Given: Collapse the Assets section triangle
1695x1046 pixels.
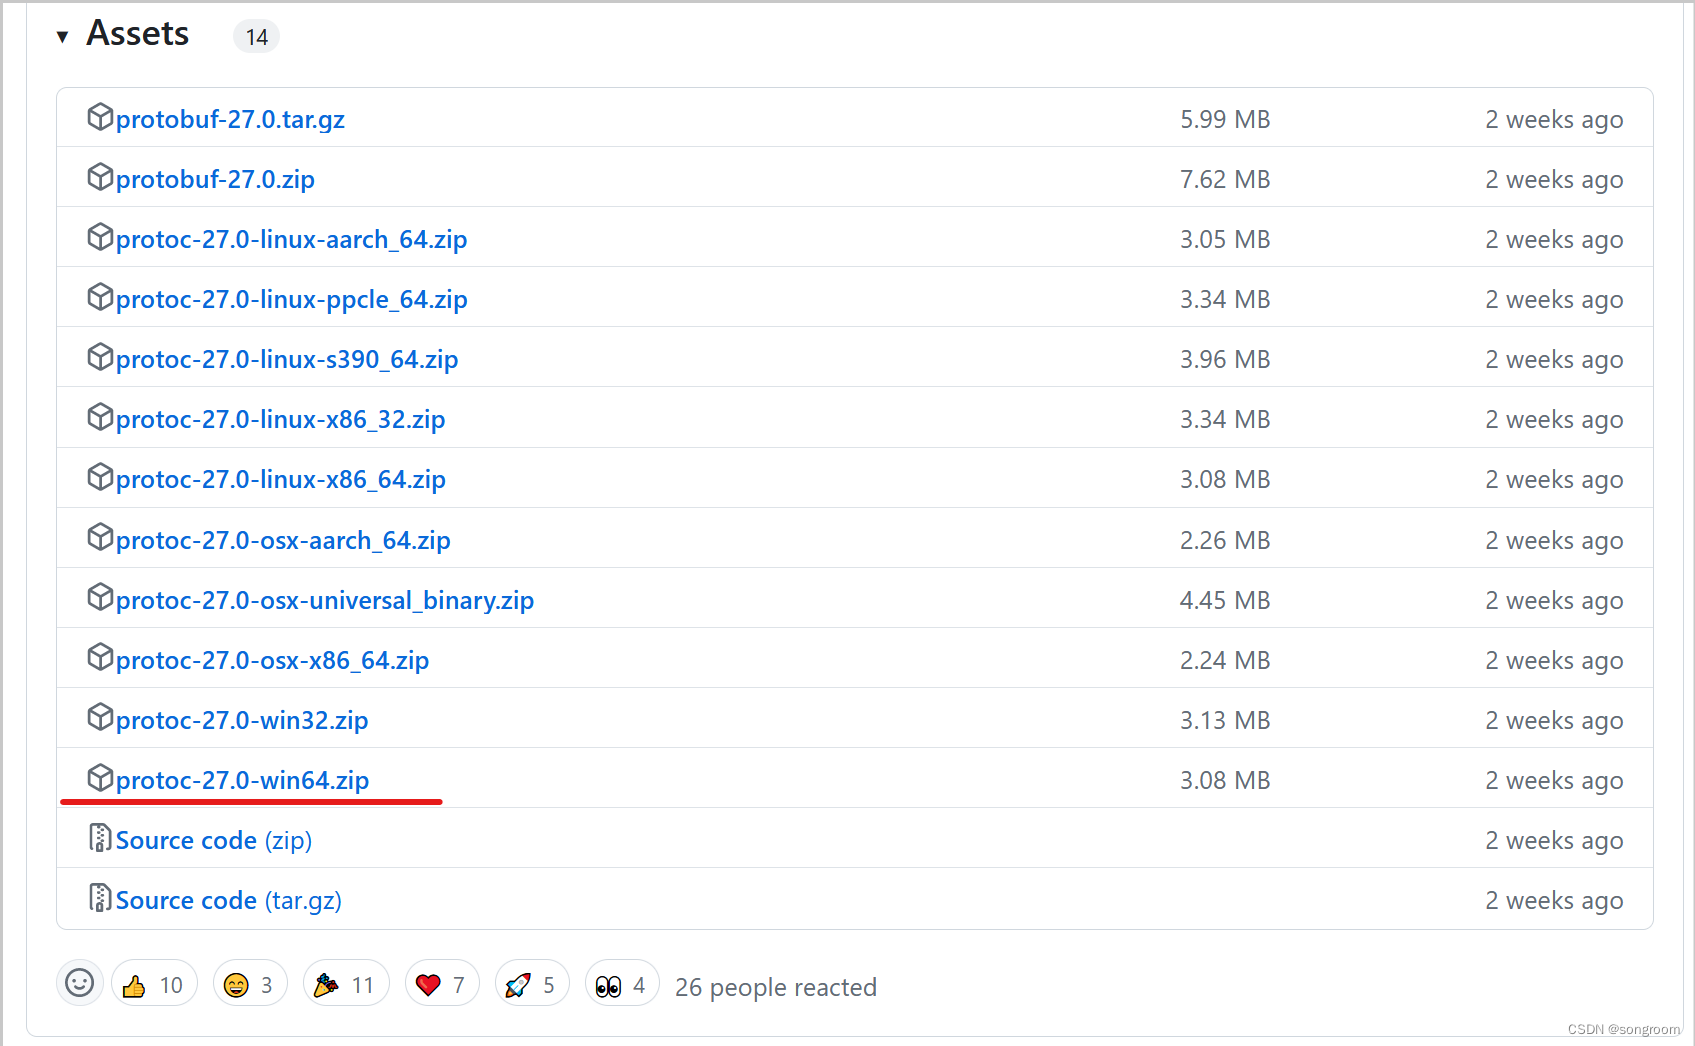Looking at the screenshot, I should pyautogui.click(x=63, y=37).
